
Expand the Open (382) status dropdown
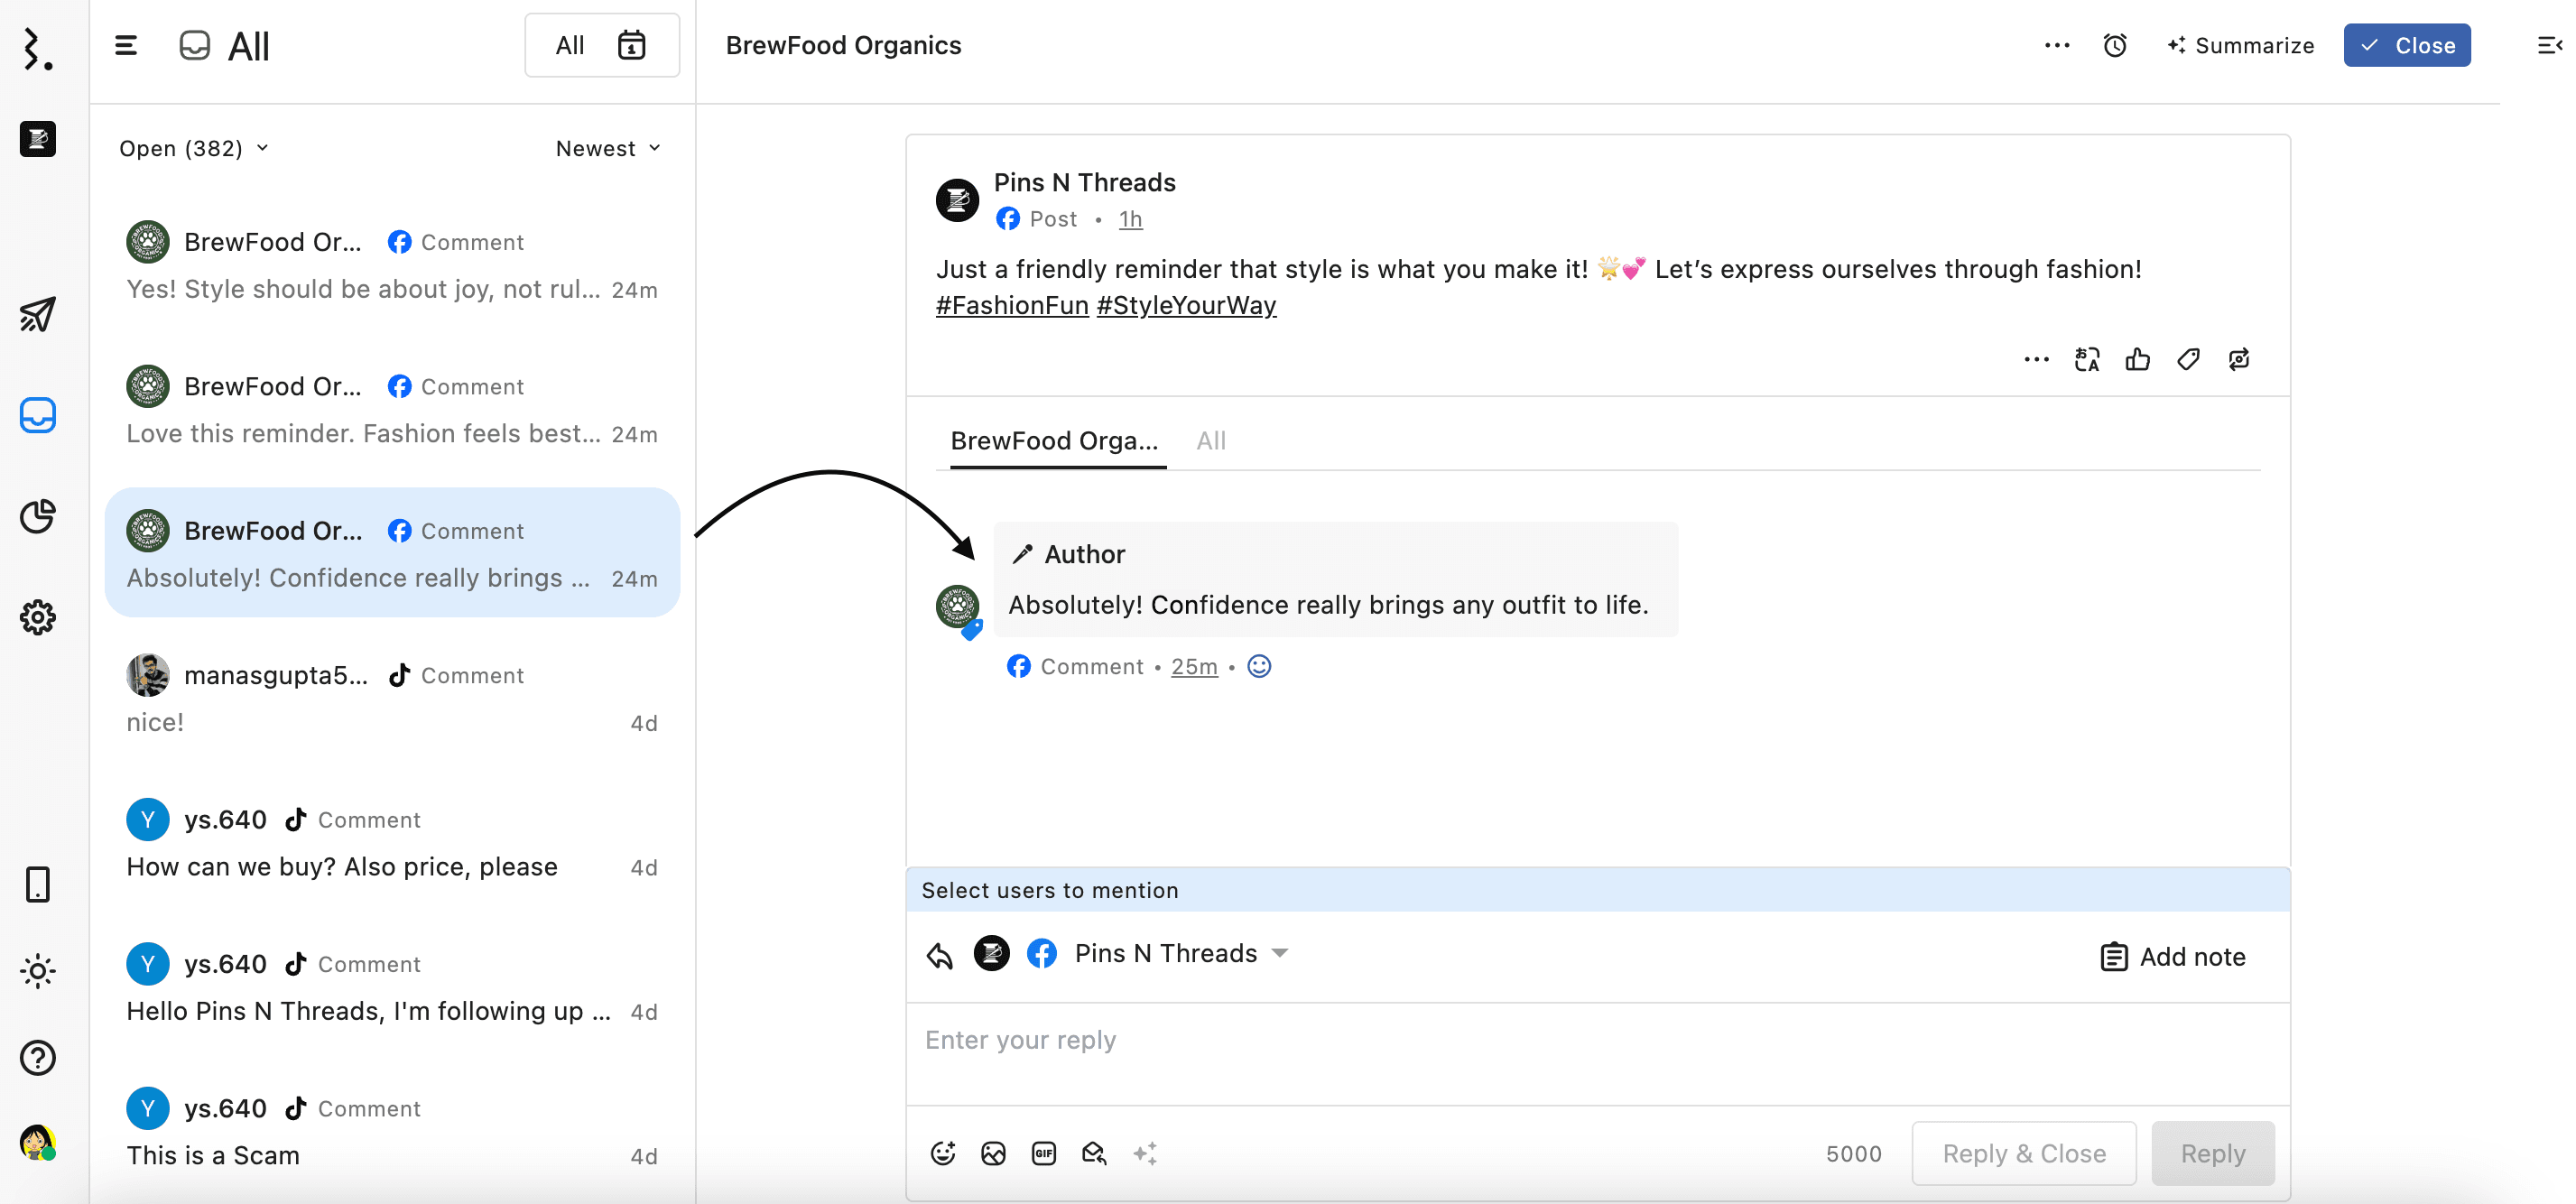tap(194, 148)
